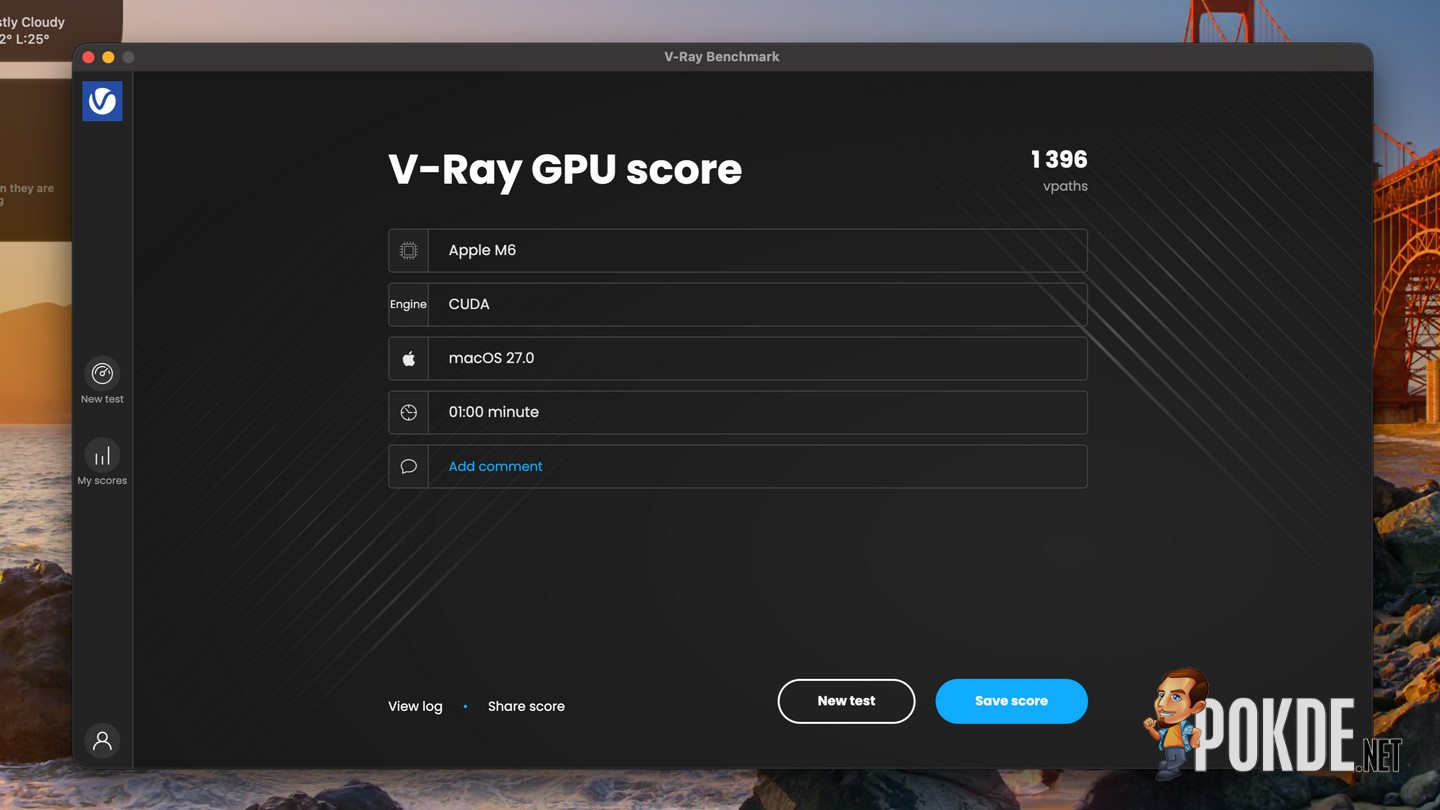
Task: Click the V-Ray Benchmark window title
Action: pyautogui.click(x=722, y=57)
